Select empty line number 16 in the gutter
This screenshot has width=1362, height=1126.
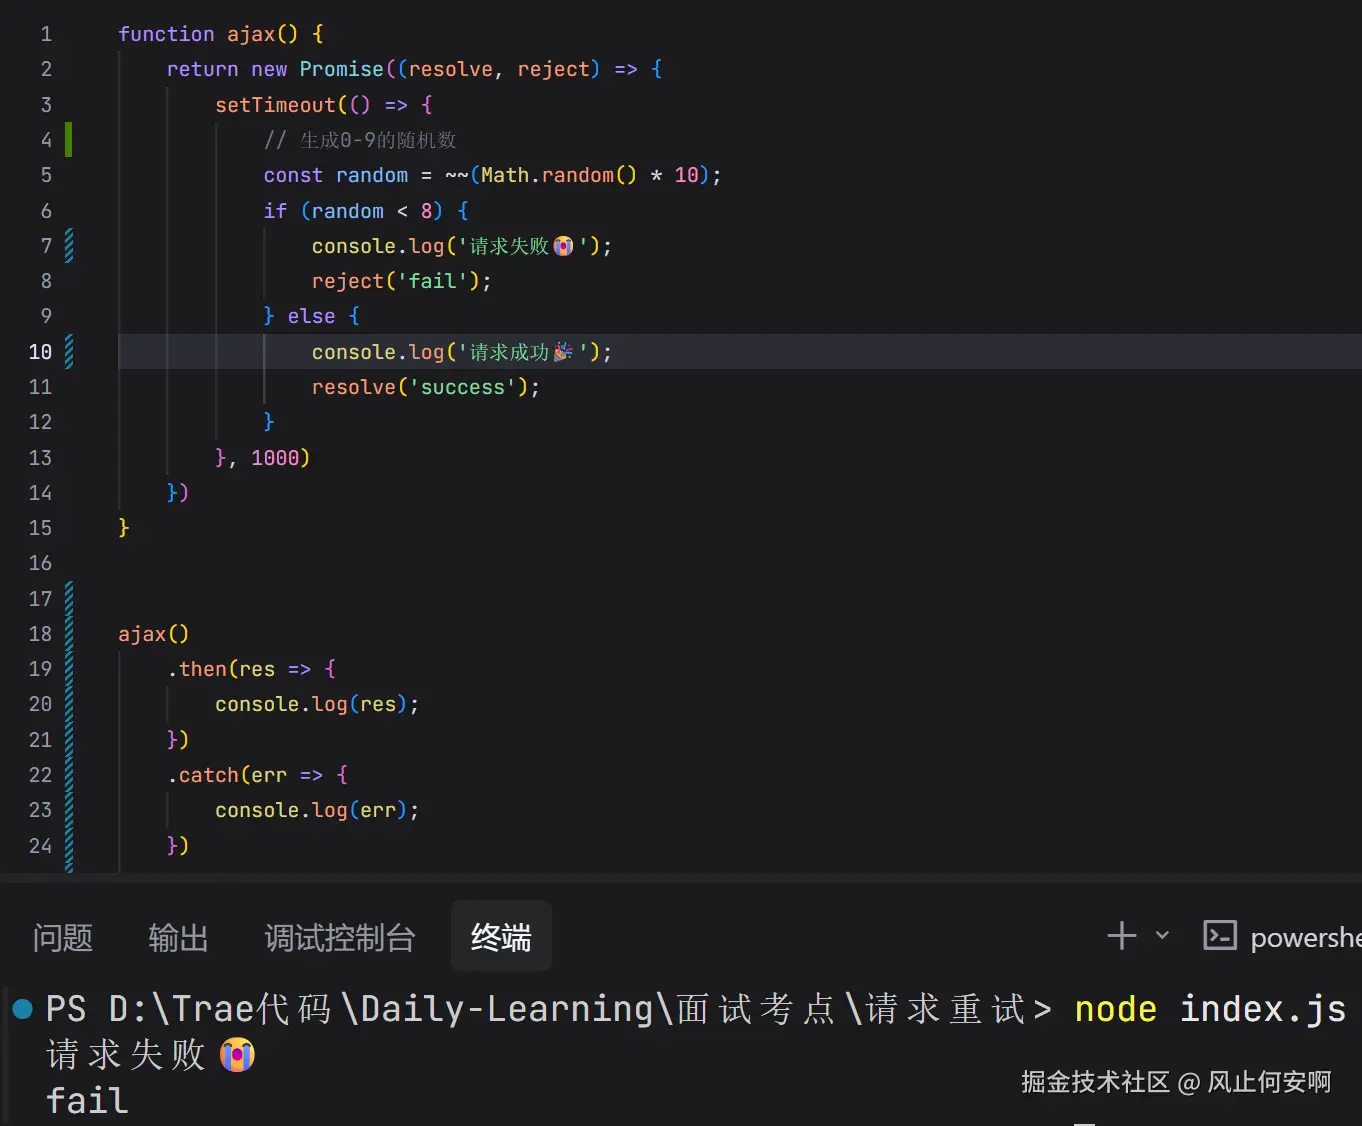click(x=40, y=563)
